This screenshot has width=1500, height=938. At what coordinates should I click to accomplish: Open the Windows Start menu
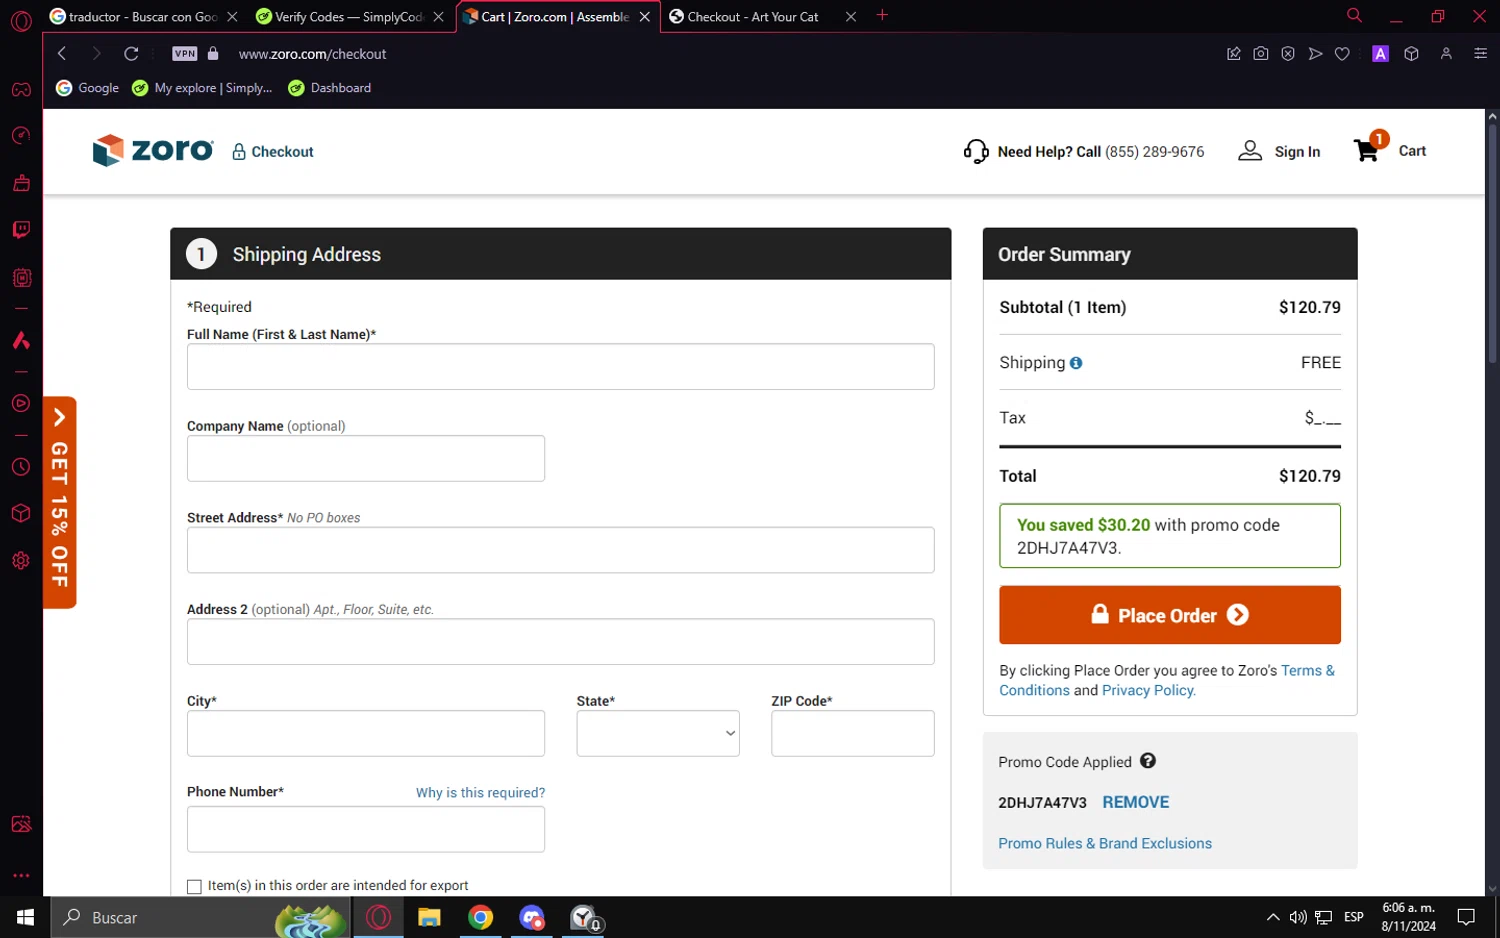click(25, 917)
